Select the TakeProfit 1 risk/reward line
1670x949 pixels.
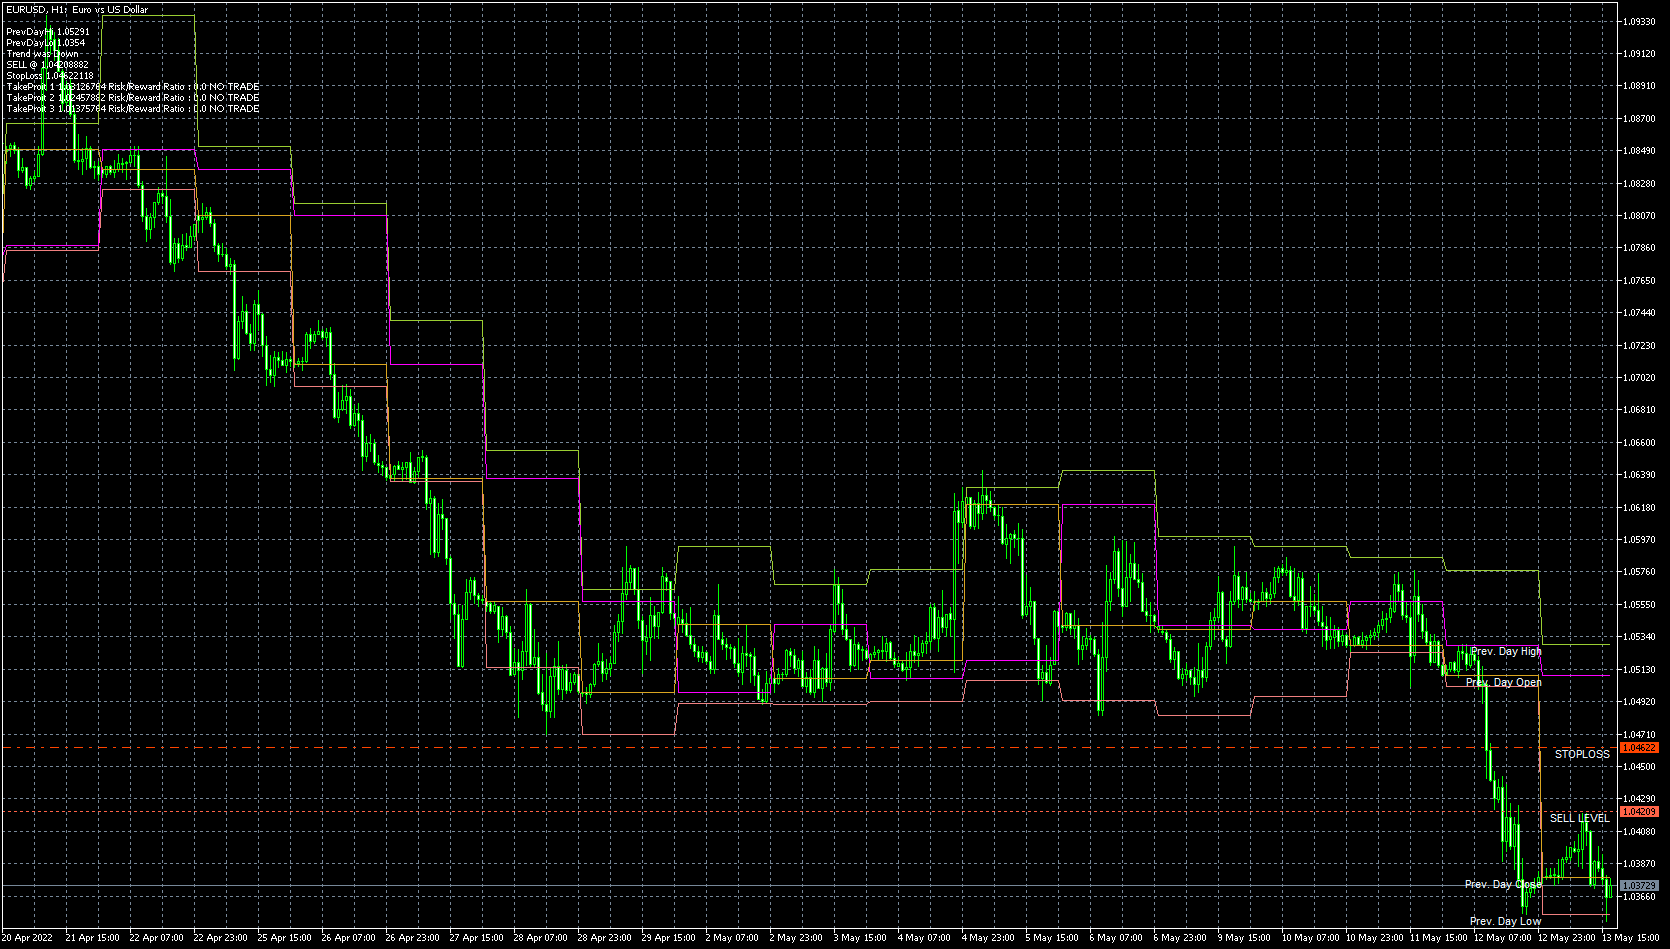click(x=133, y=87)
